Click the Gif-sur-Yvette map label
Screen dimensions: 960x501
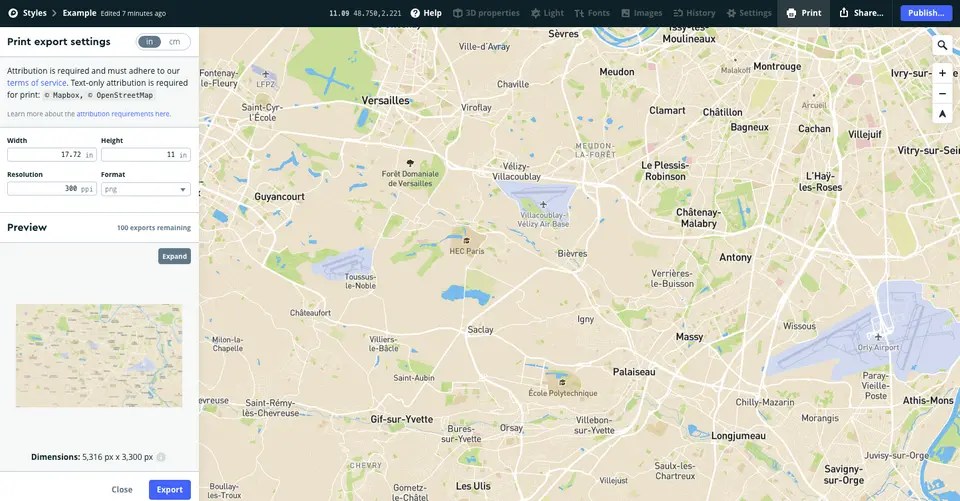(x=402, y=420)
